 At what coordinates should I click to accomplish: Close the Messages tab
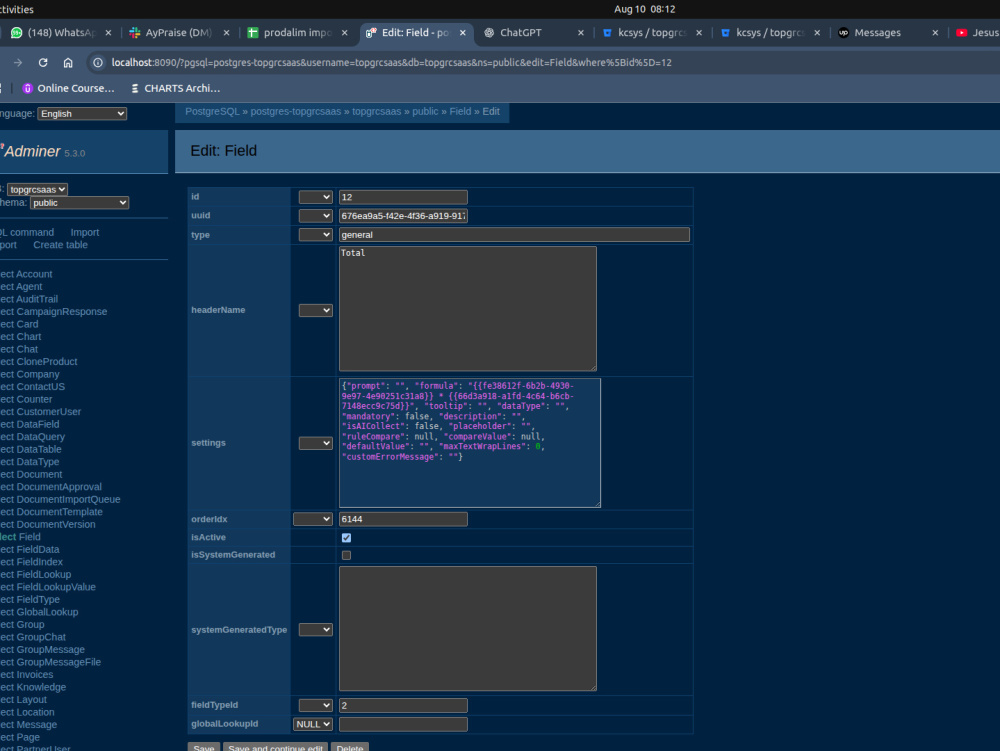coord(935,33)
